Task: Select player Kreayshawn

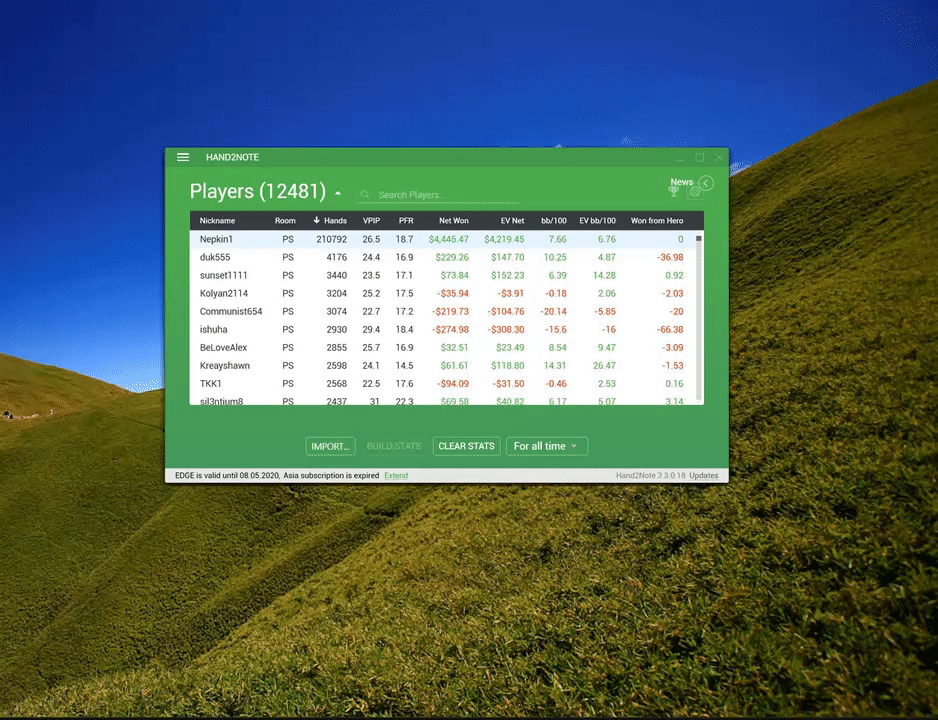Action: point(225,365)
